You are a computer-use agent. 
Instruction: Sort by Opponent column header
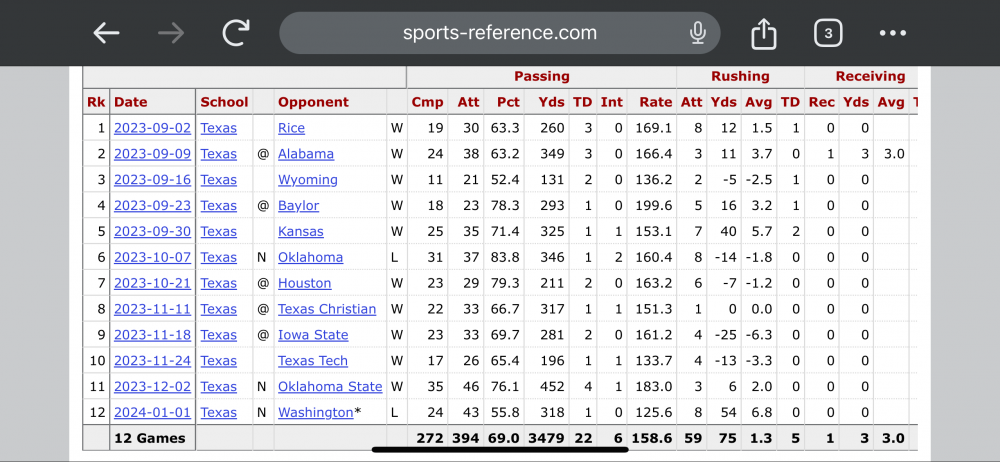pyautogui.click(x=313, y=102)
